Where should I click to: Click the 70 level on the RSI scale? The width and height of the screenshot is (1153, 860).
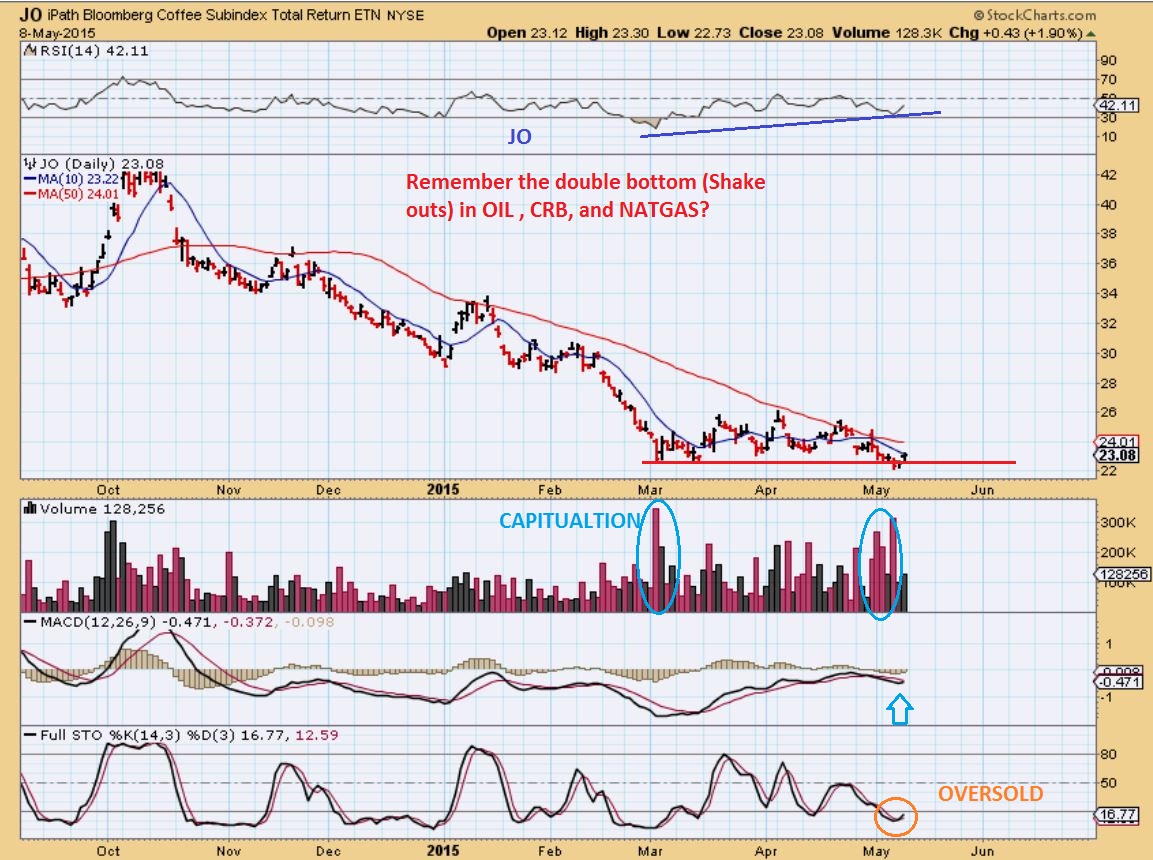pyautogui.click(x=1108, y=79)
